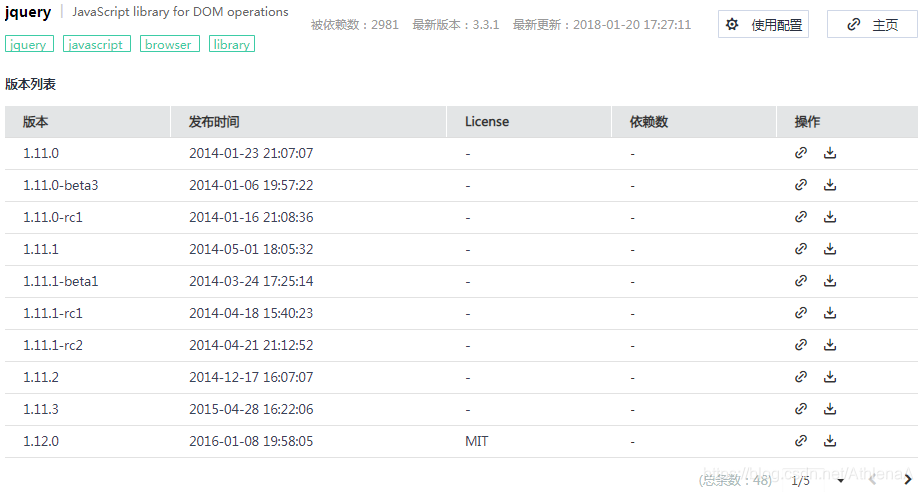
Task: Copy link for version 1.12.0
Action: 801,441
